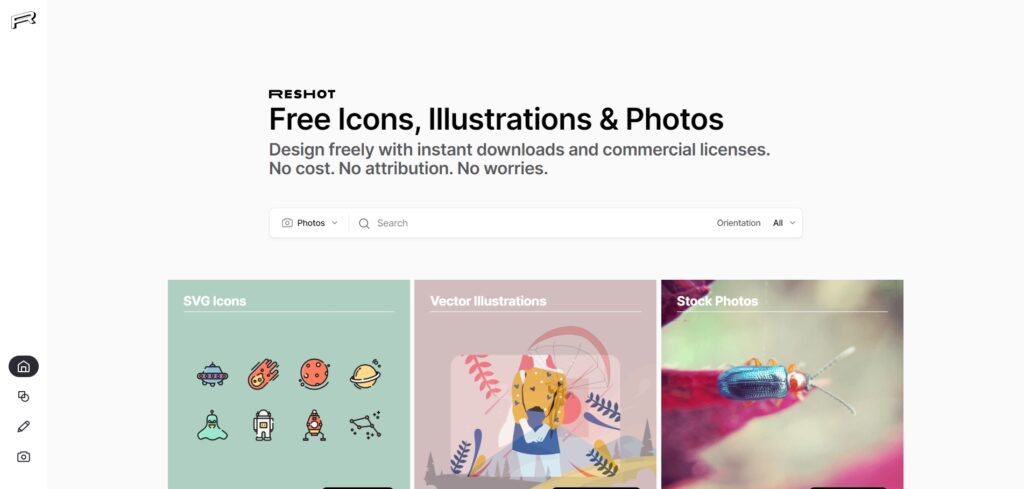Click the Reshot R logo in the sidebar
This screenshot has height=489, width=1024.
click(24, 20)
